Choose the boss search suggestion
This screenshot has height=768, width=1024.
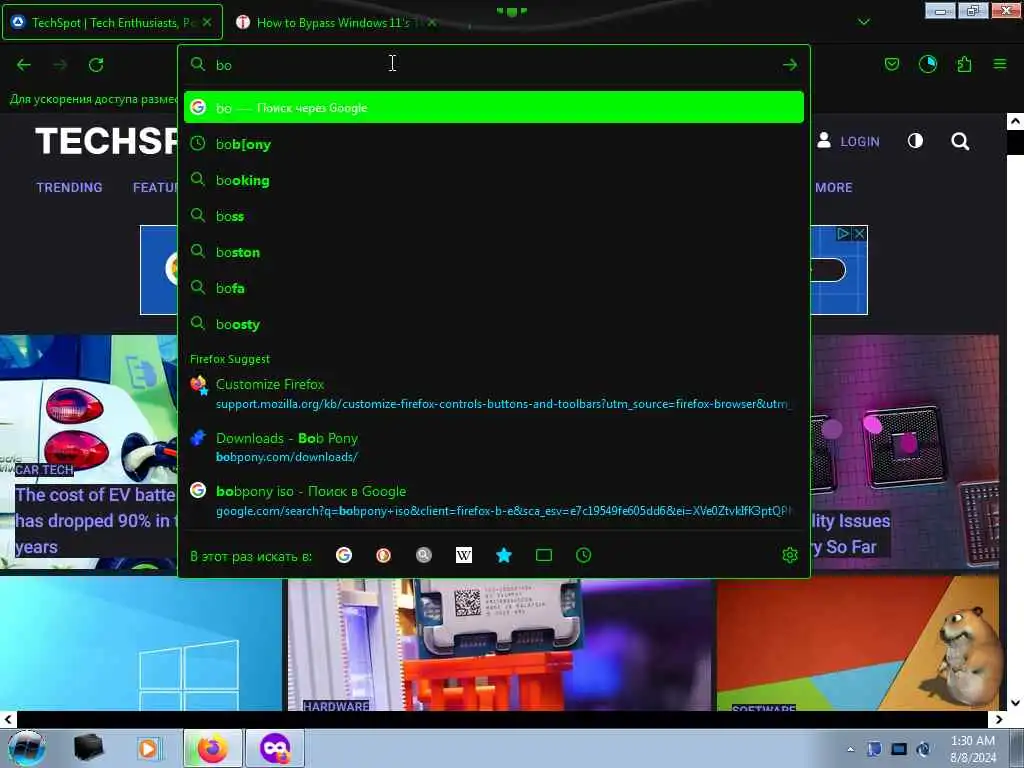pyautogui.click(x=494, y=216)
